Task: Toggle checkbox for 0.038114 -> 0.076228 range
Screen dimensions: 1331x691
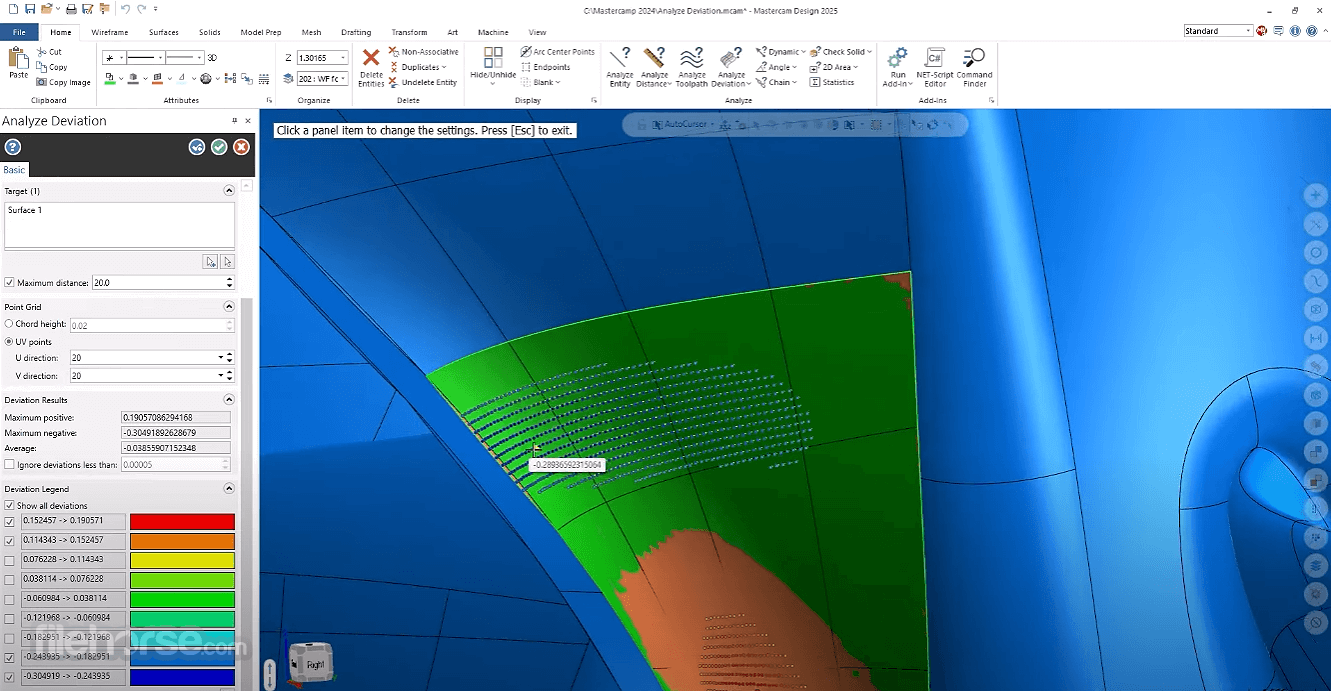Action: point(10,580)
